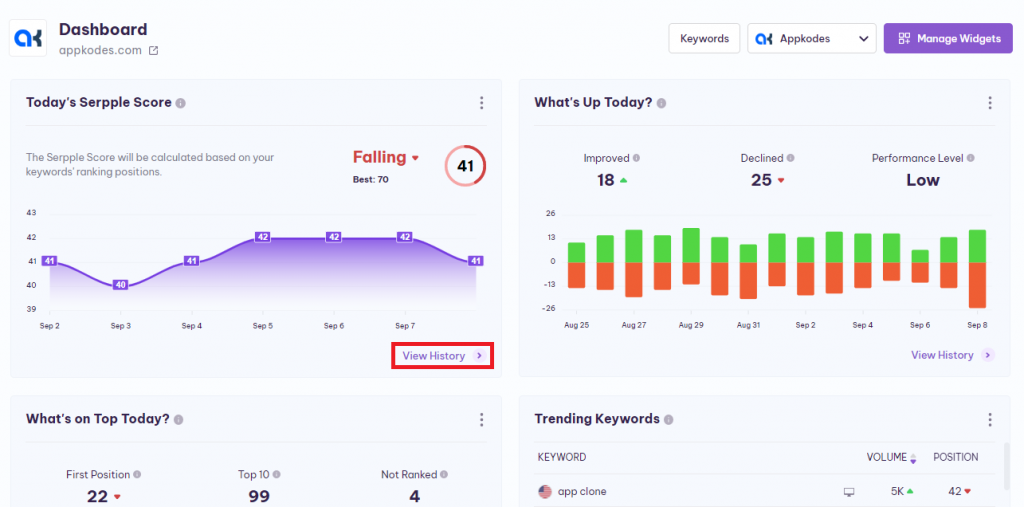The image size is (1024, 507).
Task: Sort keywords by the Volume column
Action: click(889, 457)
